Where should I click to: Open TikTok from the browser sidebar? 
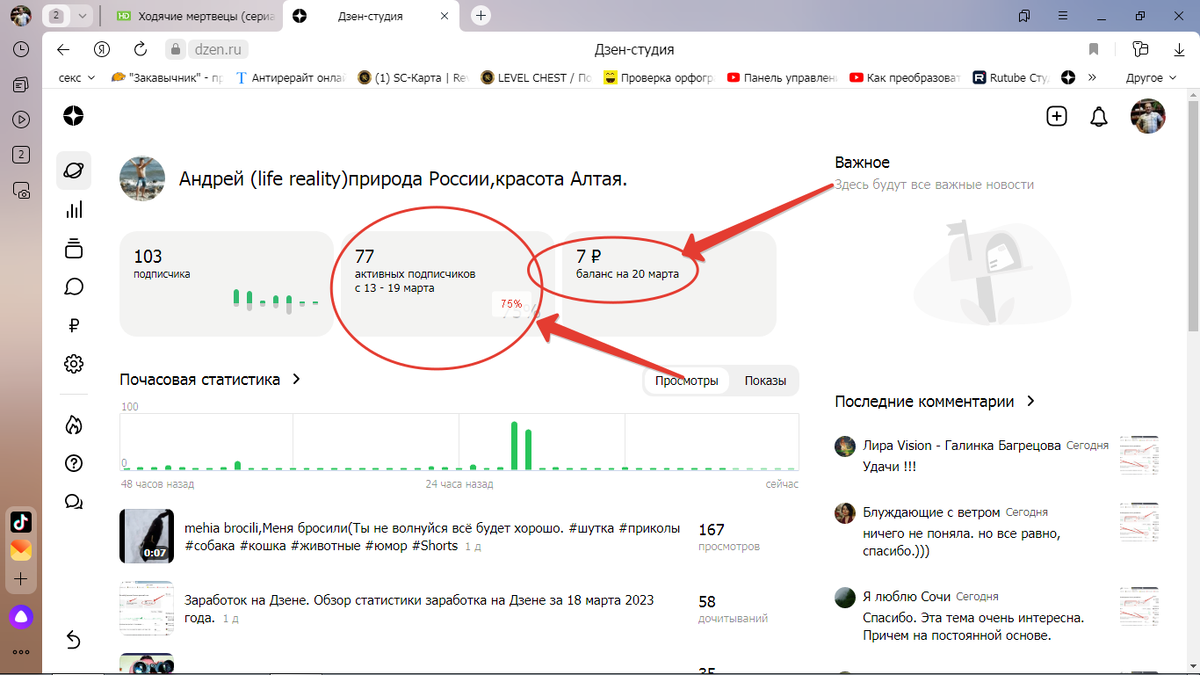pos(21,521)
